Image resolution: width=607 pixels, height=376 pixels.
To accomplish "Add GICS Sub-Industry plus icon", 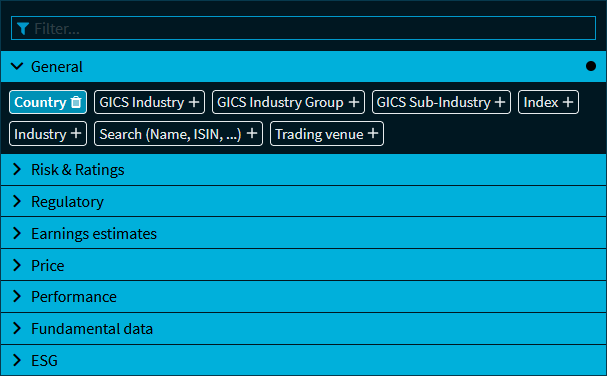I will tap(500, 102).
